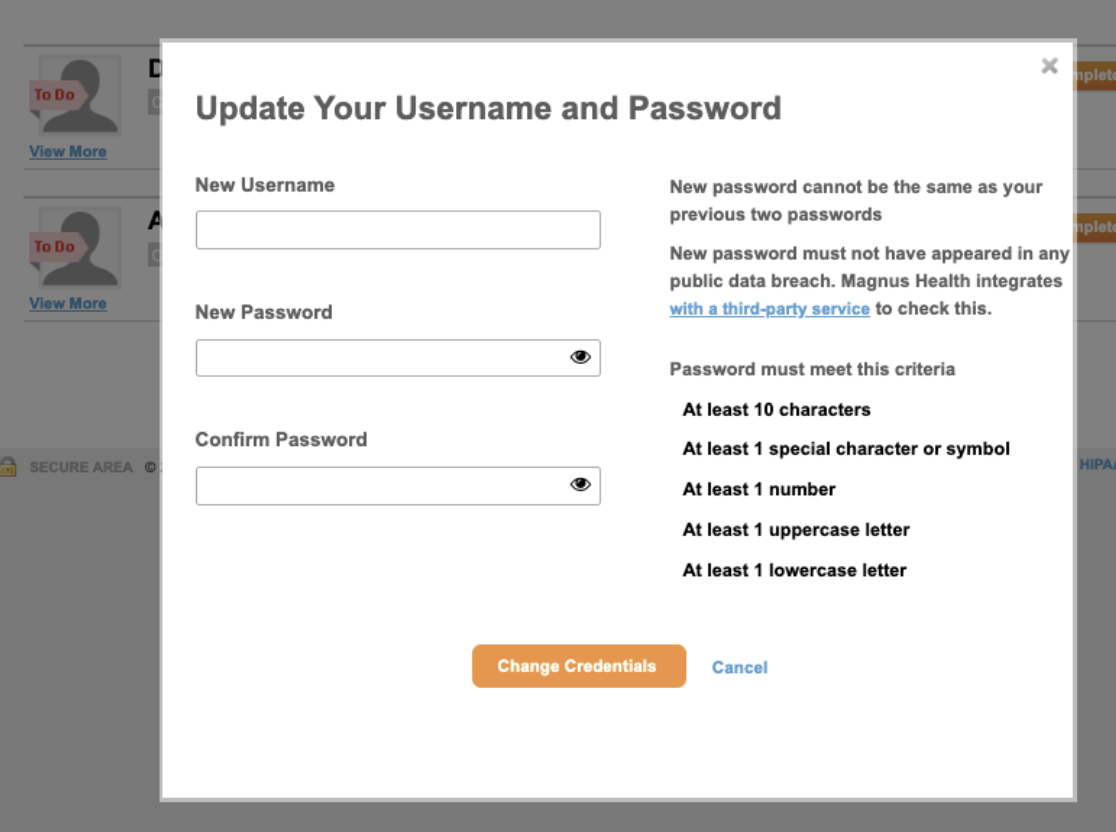Viewport: 1116px width, 832px height.
Task: Click inside the New Username field
Action: click(x=398, y=229)
